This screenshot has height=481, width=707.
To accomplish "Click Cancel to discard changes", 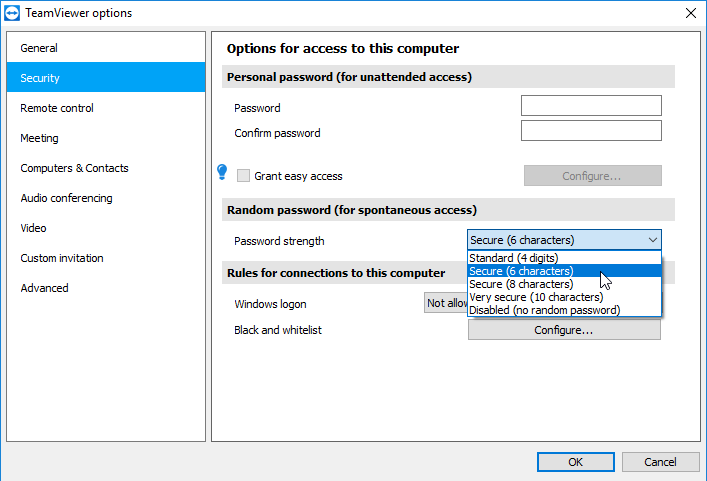I will (660, 462).
